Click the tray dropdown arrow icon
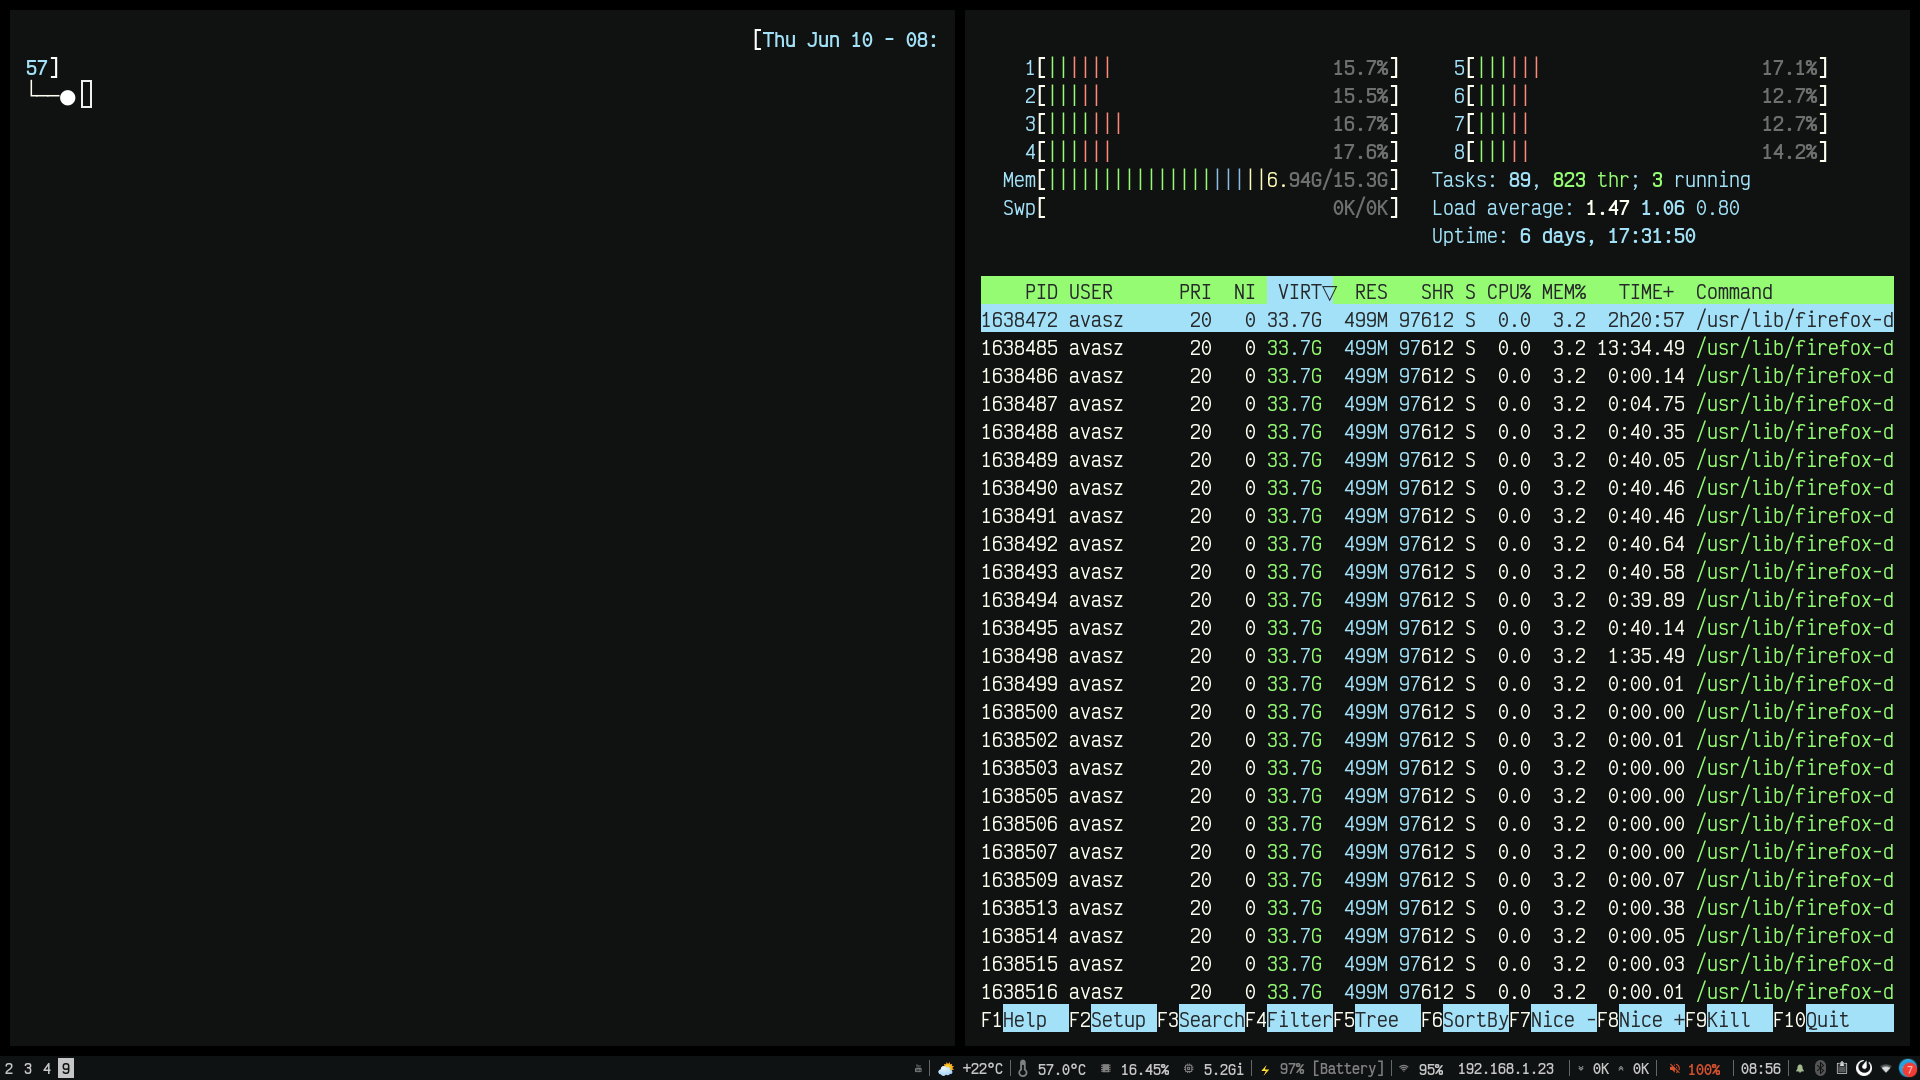This screenshot has height=1080, width=1920. [x=1886, y=1069]
